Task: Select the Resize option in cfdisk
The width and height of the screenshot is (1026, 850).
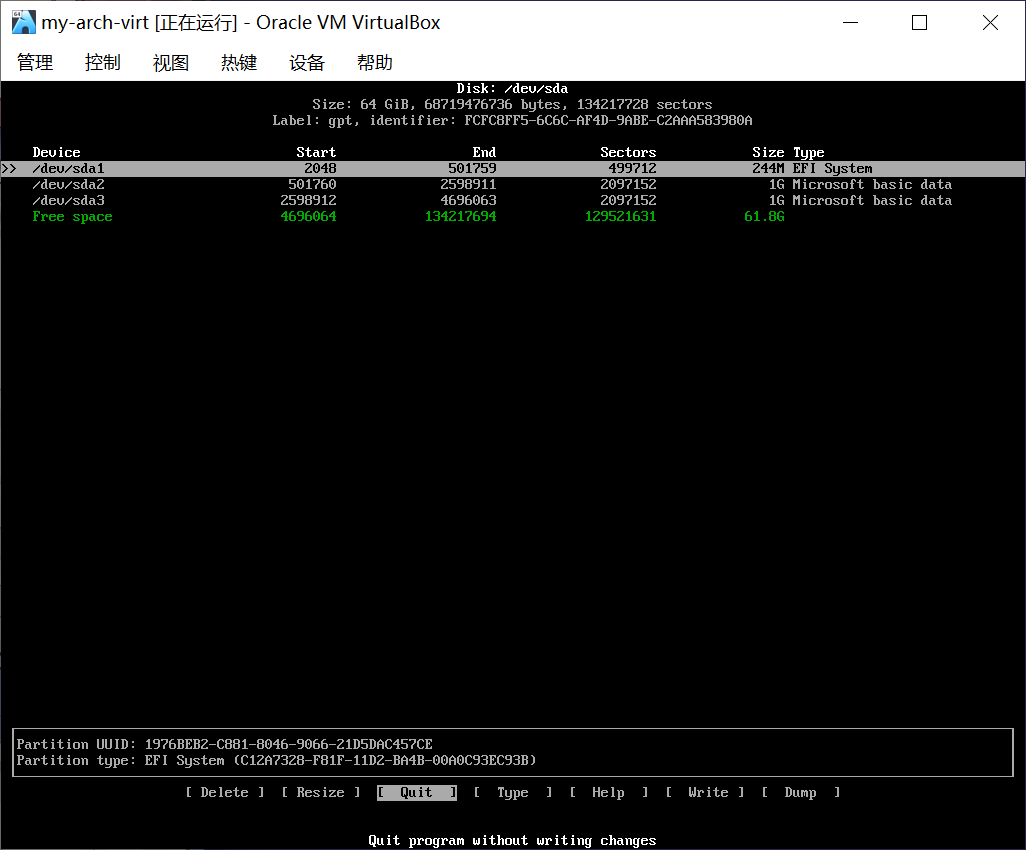Action: coord(321,792)
